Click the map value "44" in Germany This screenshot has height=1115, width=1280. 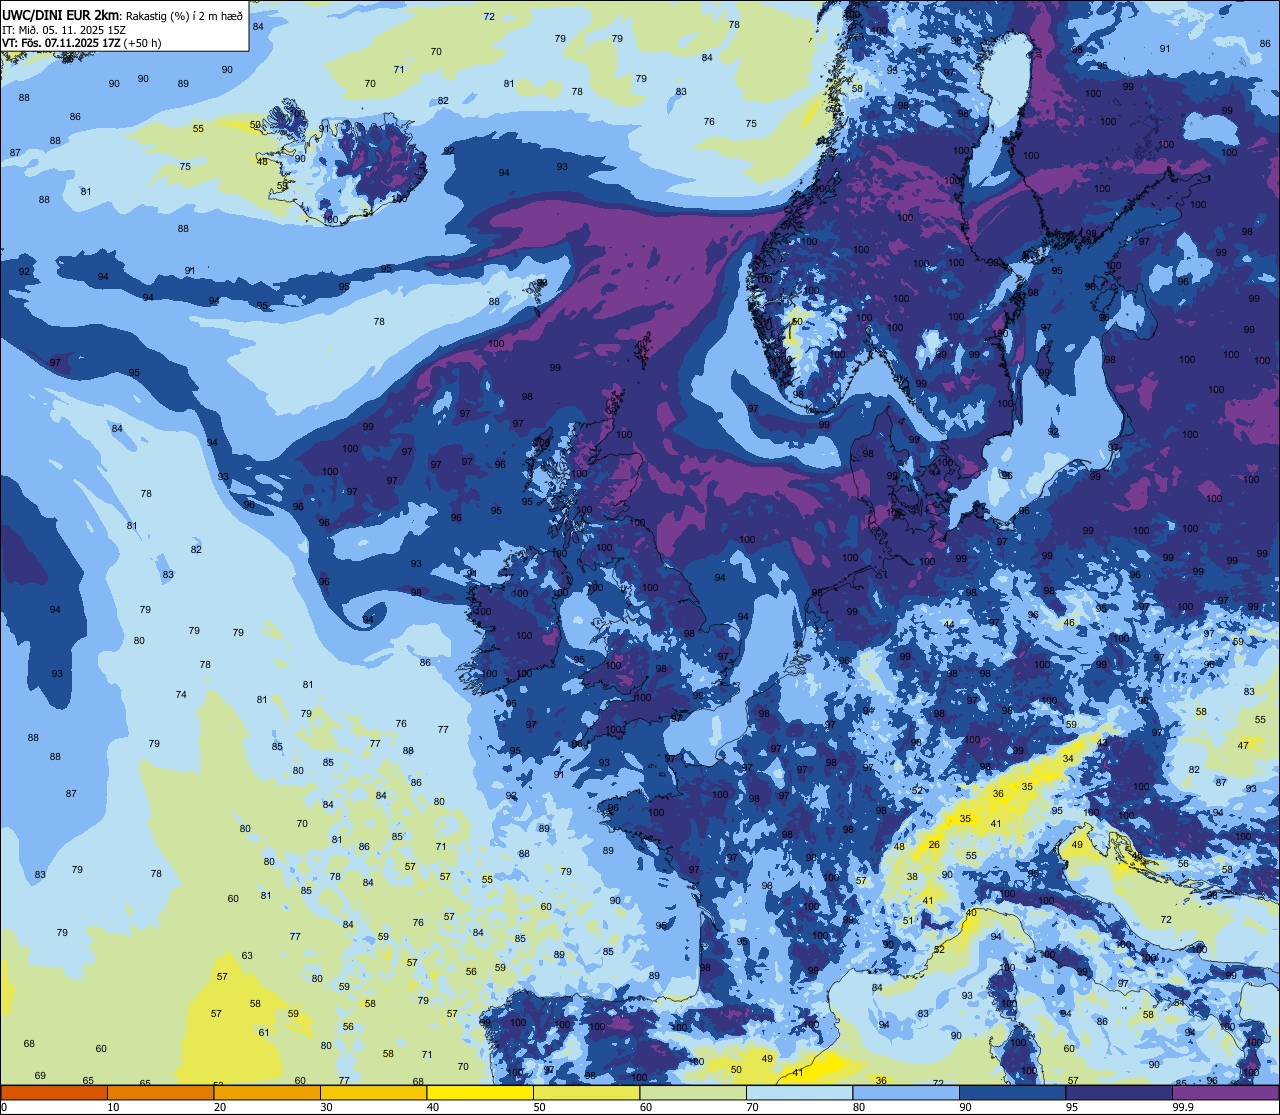[949, 625]
